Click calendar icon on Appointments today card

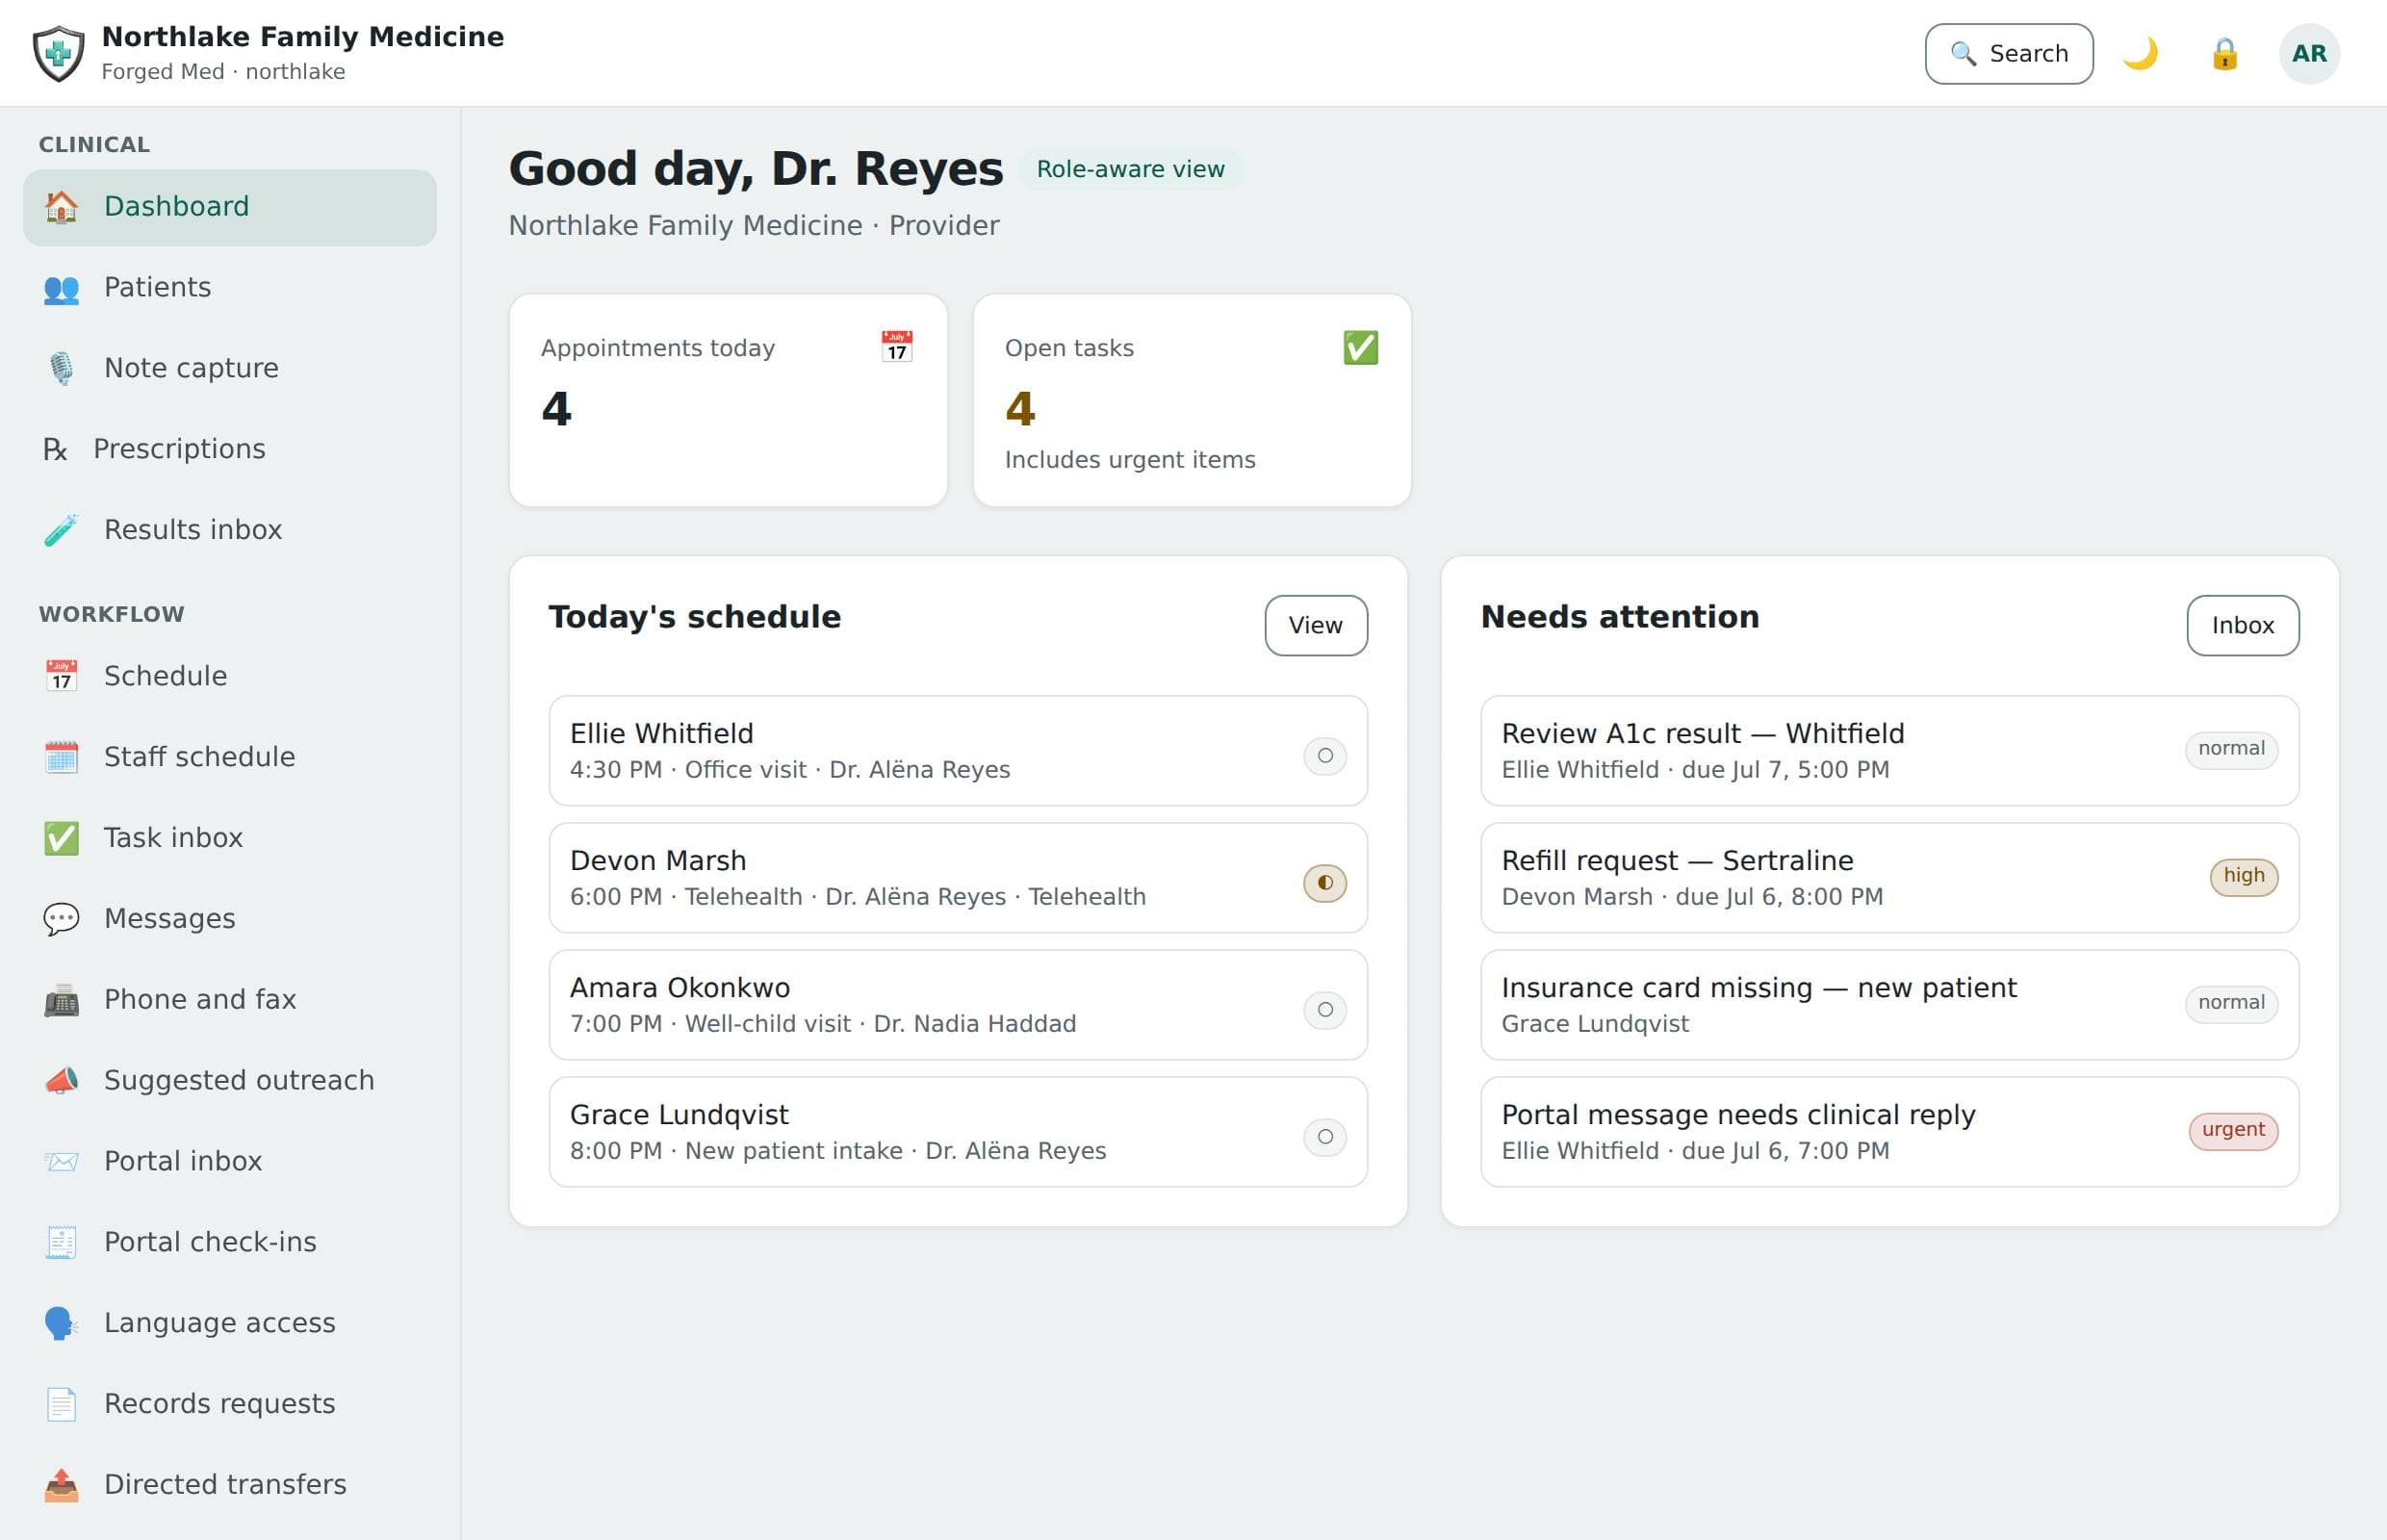[x=896, y=347]
